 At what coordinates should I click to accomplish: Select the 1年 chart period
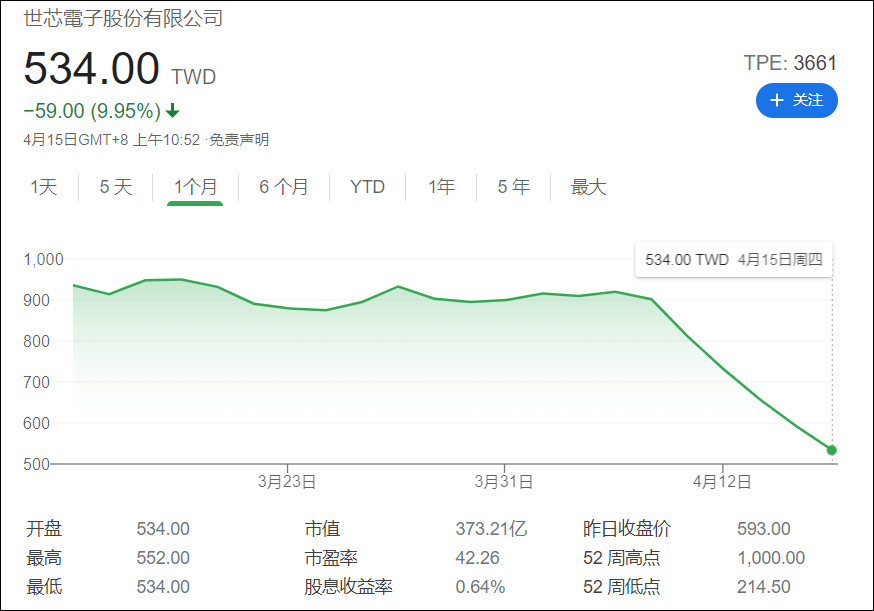pyautogui.click(x=440, y=186)
